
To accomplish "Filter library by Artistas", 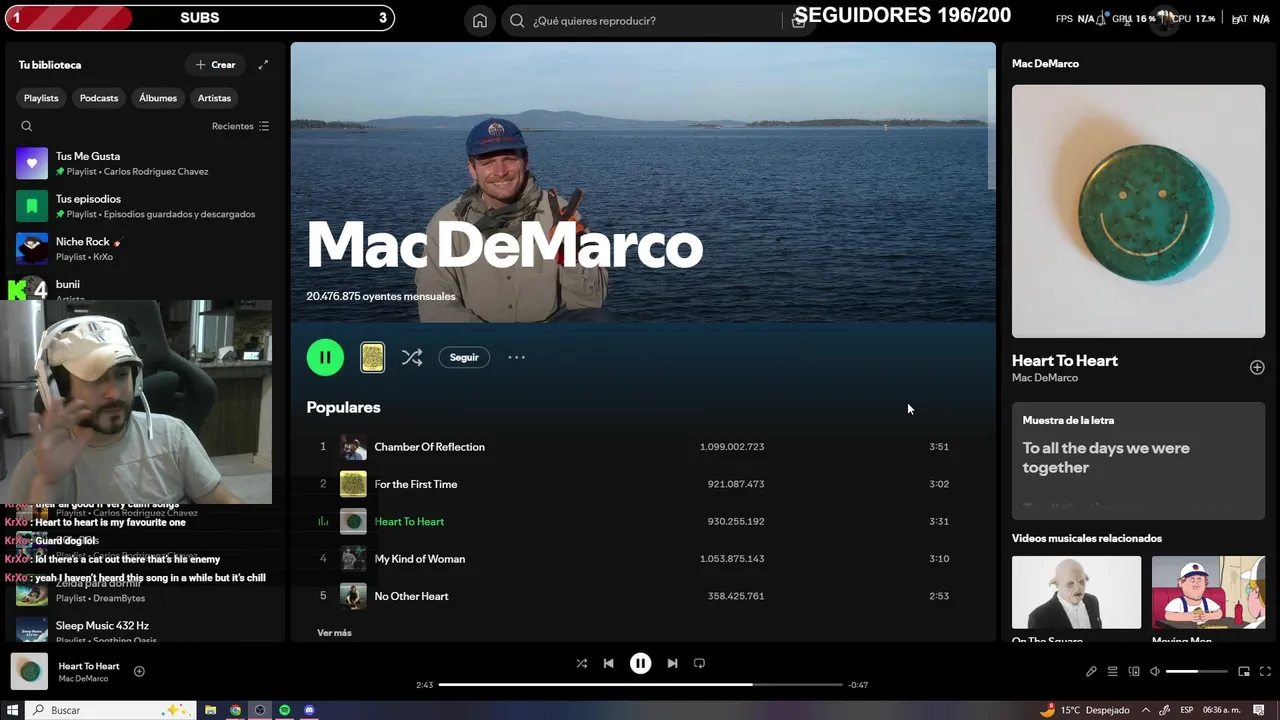I will tap(214, 98).
